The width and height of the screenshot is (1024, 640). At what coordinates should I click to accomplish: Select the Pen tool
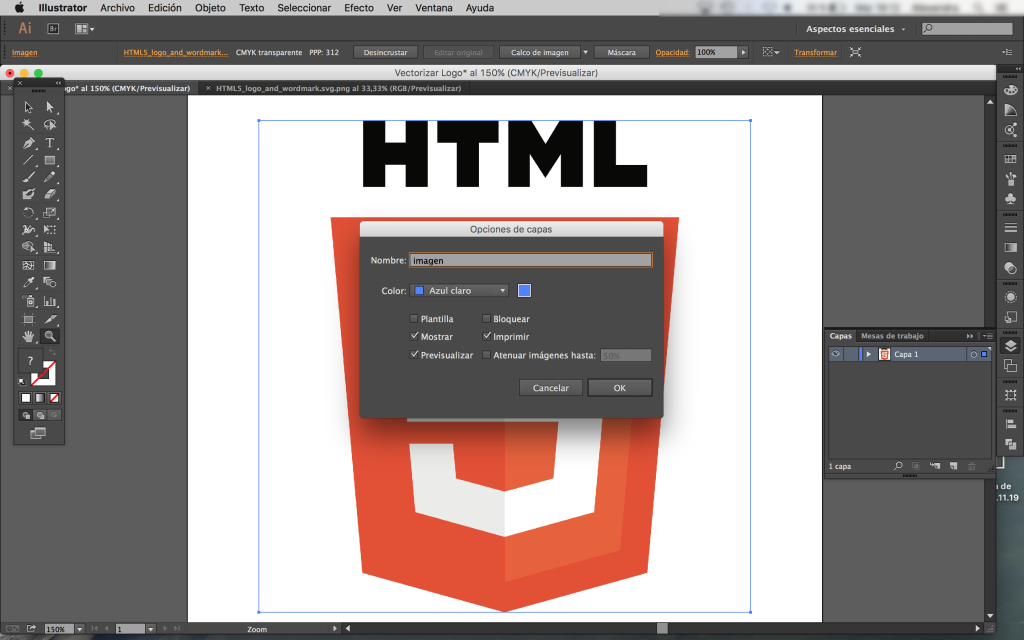[x=28, y=142]
